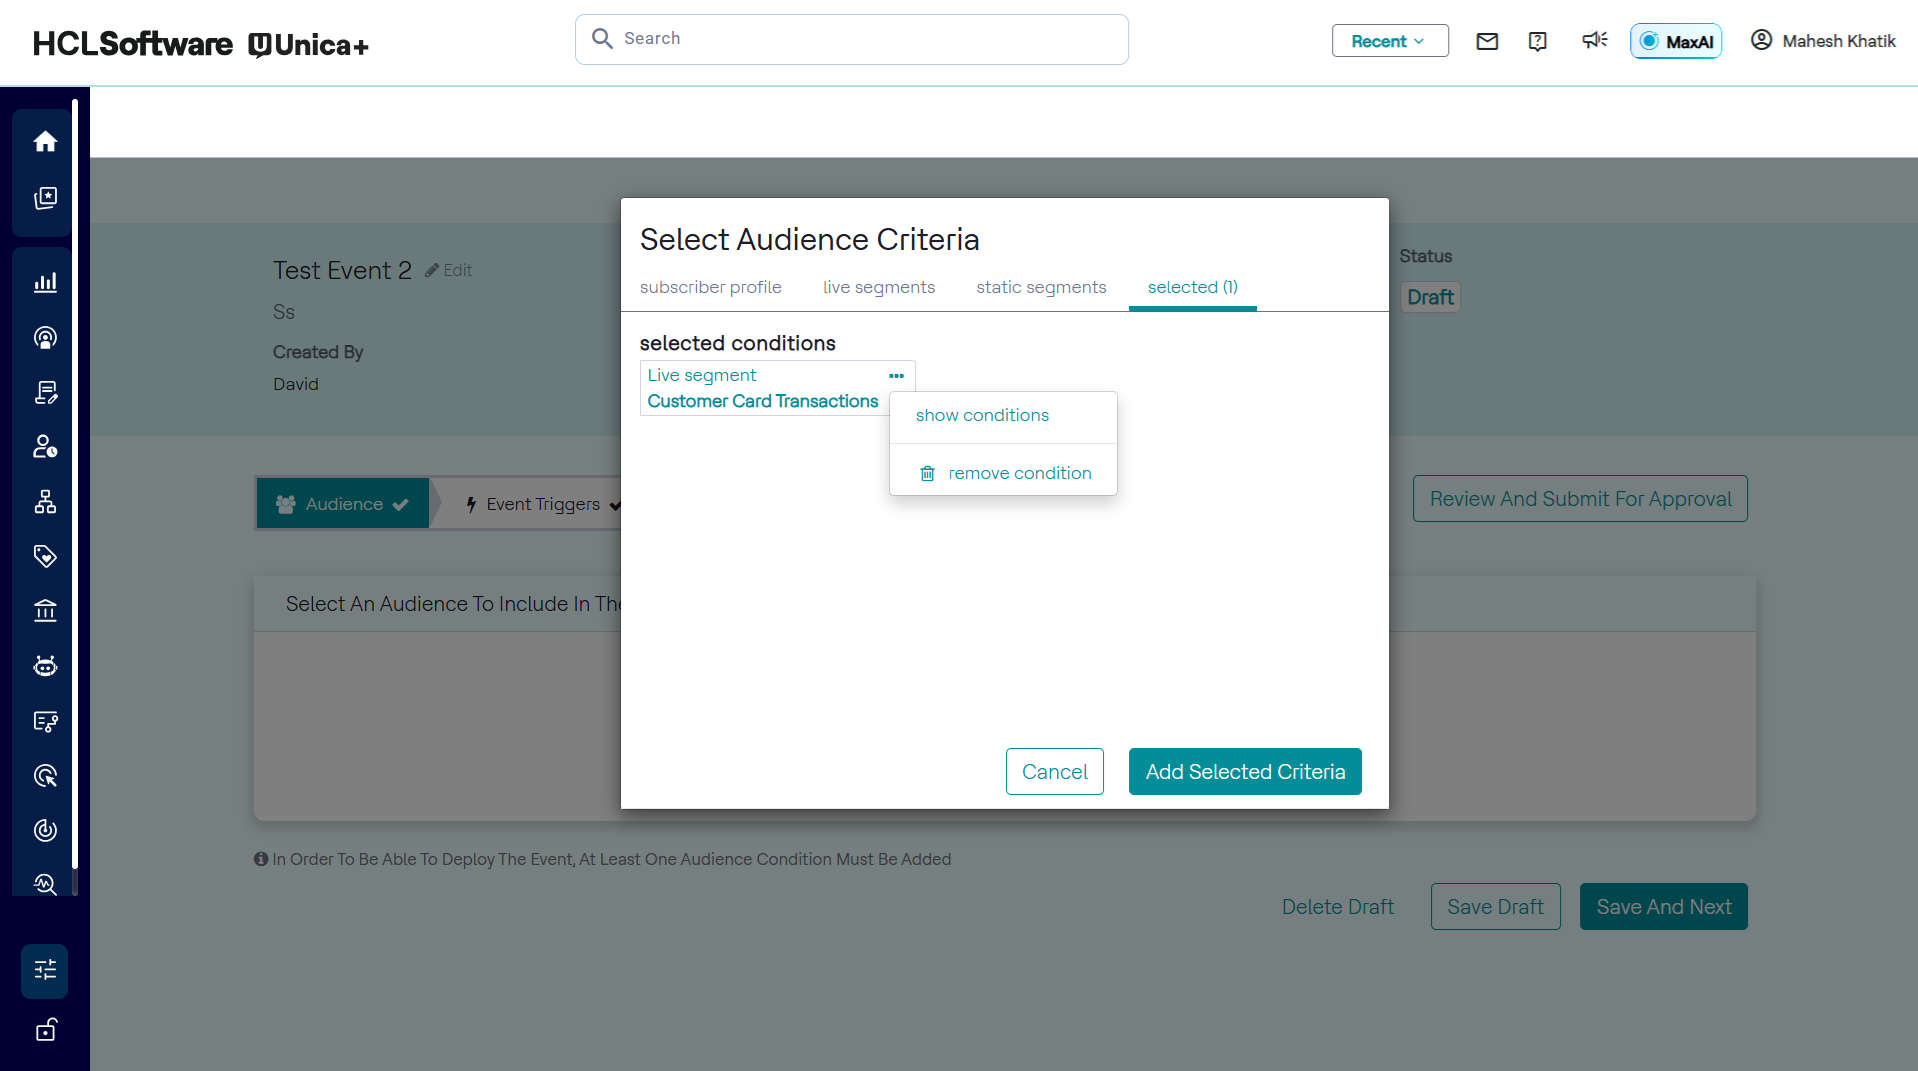The height and width of the screenshot is (1071, 1918).
Task: Expand the Recent dropdown
Action: [x=1389, y=41]
